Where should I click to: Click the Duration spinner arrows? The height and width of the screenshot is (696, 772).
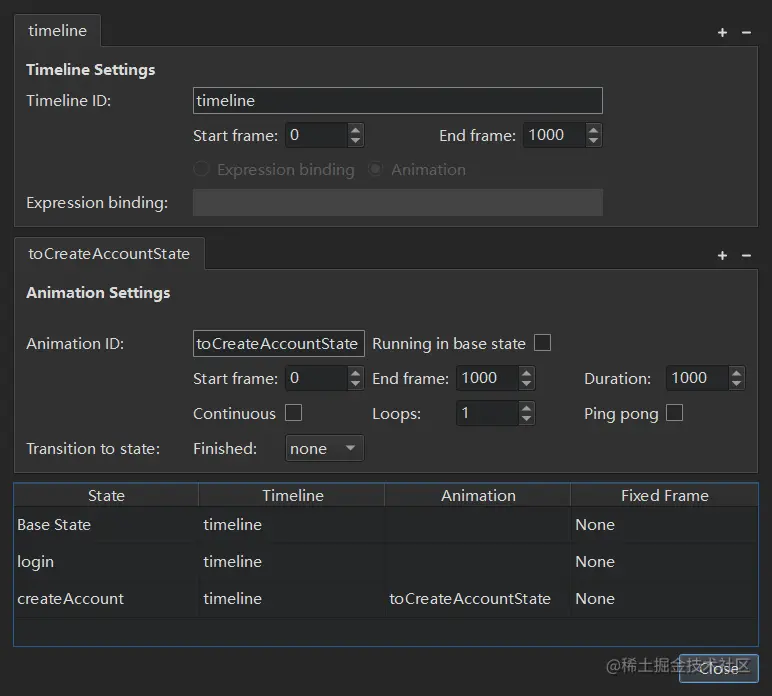coord(737,378)
